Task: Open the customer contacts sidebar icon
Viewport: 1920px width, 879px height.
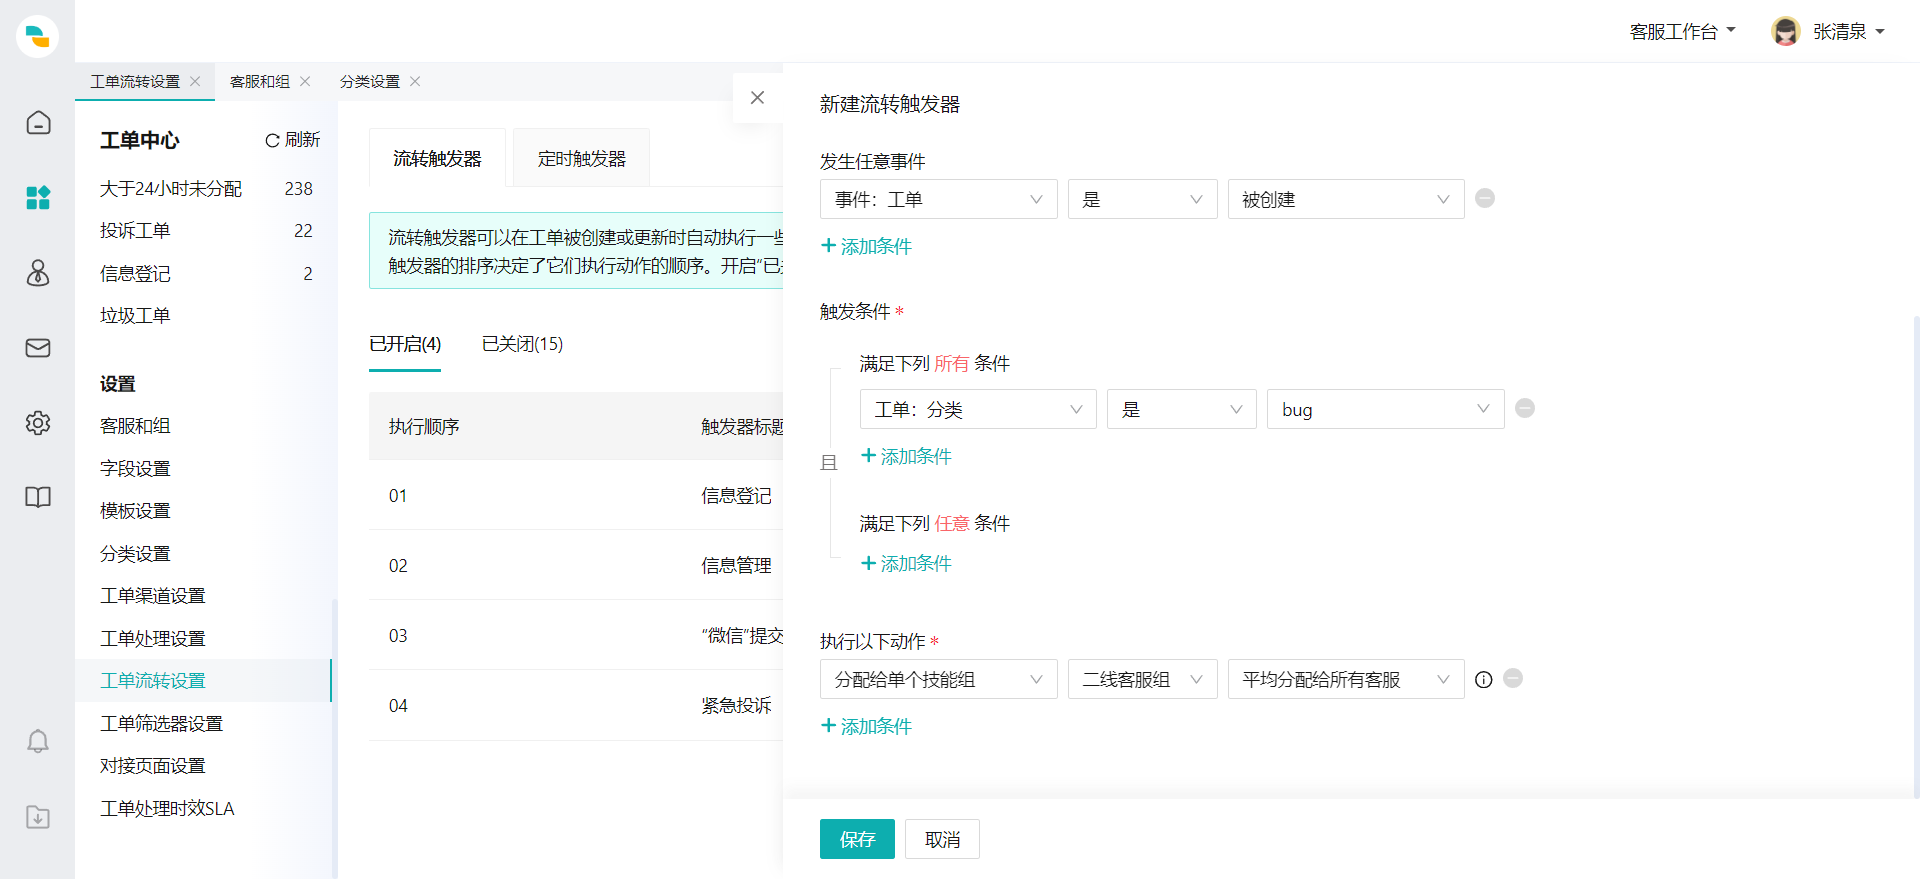Action: [x=38, y=273]
